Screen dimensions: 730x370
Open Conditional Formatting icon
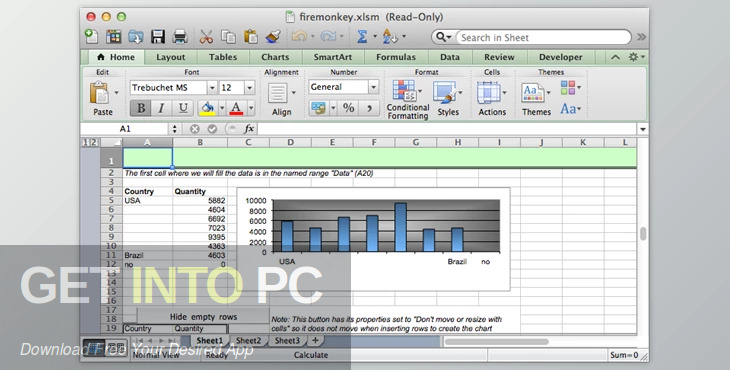[x=404, y=91]
